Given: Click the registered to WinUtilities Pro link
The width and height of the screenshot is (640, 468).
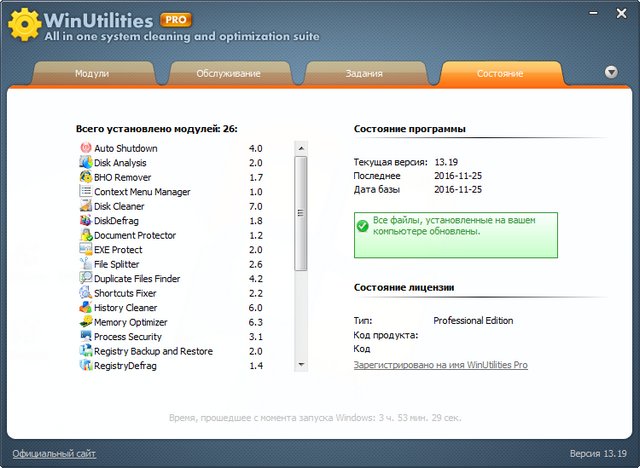Looking at the screenshot, I should pos(440,365).
